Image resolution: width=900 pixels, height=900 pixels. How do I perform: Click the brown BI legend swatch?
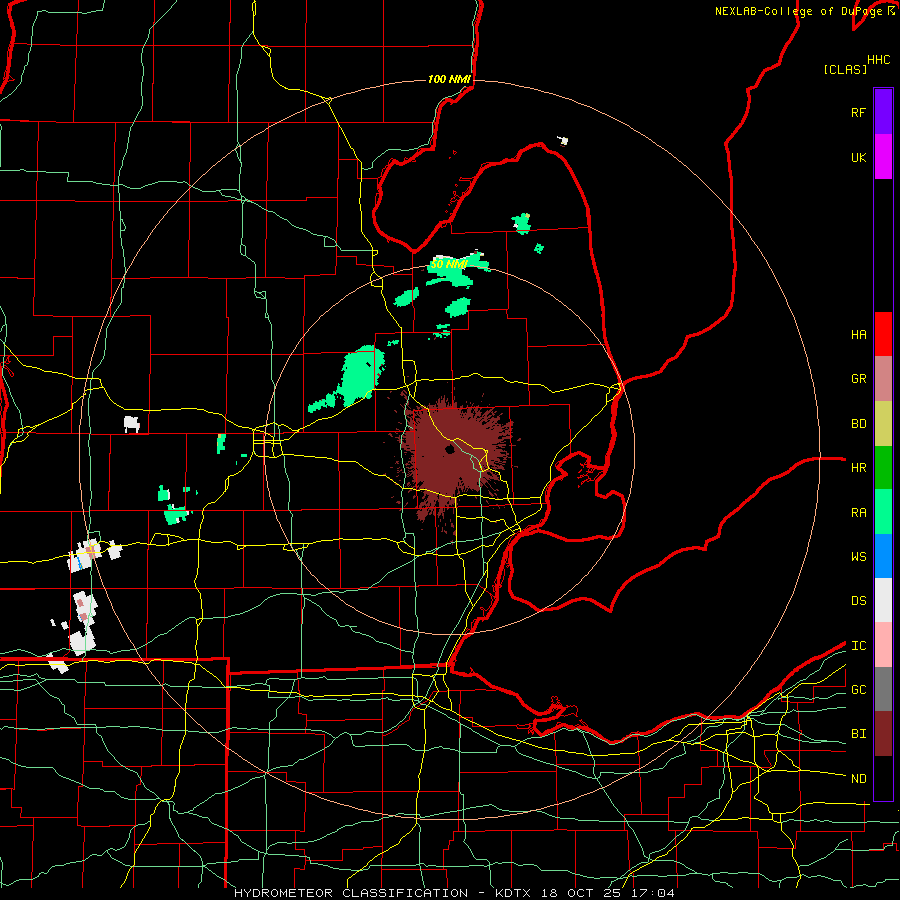point(883,734)
